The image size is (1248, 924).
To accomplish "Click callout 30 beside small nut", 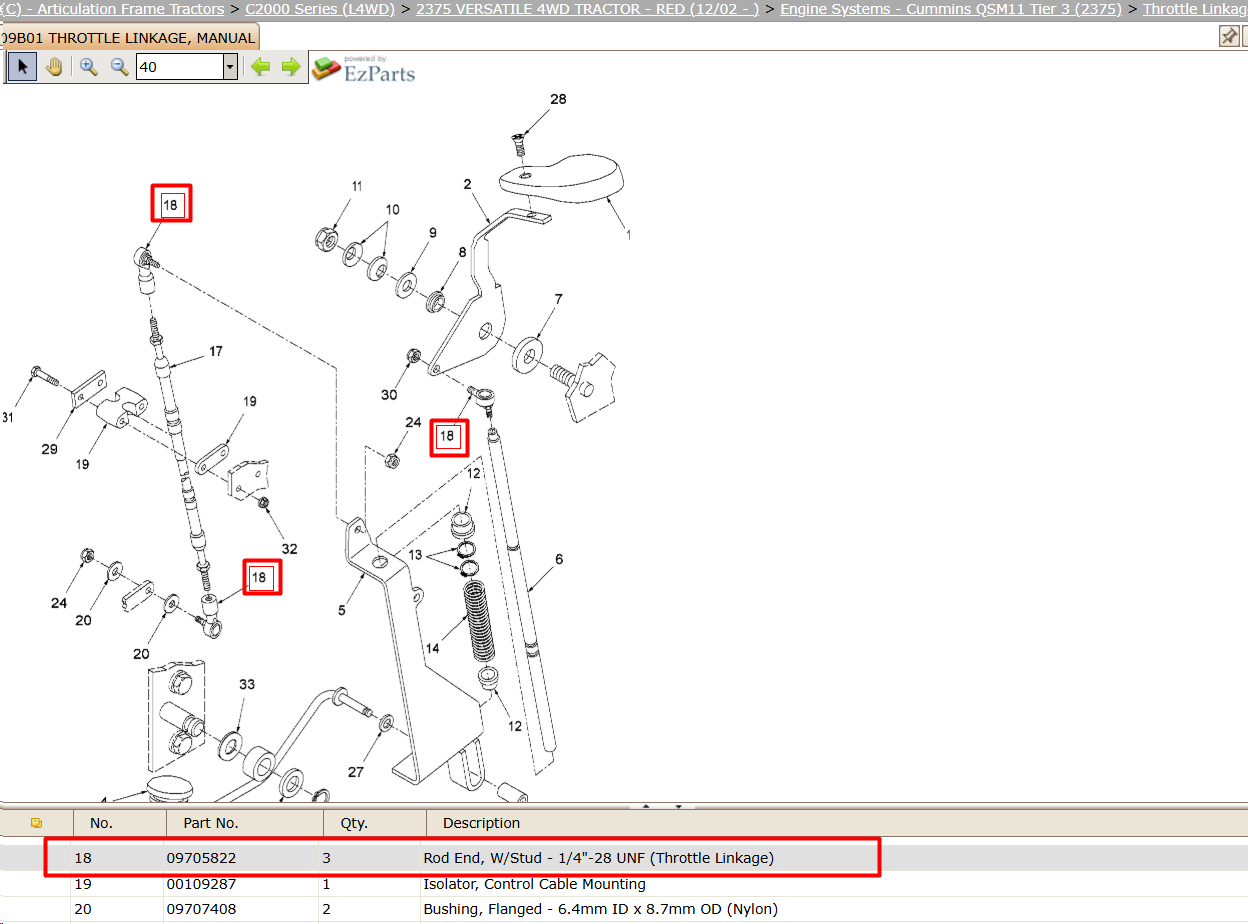I will [x=389, y=395].
